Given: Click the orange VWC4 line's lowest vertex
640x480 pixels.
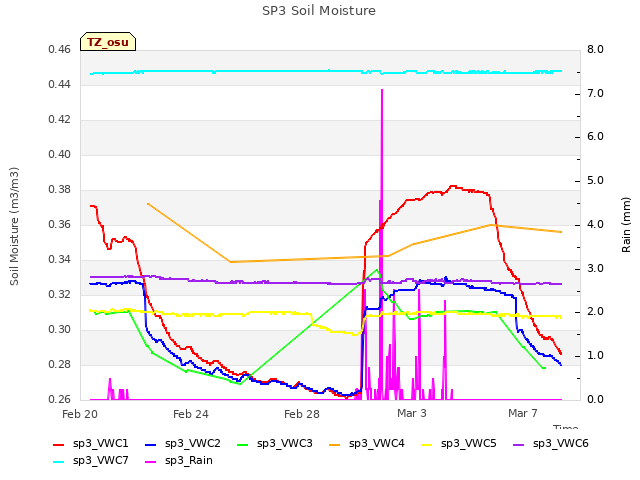Looking at the screenshot, I should [231, 262].
